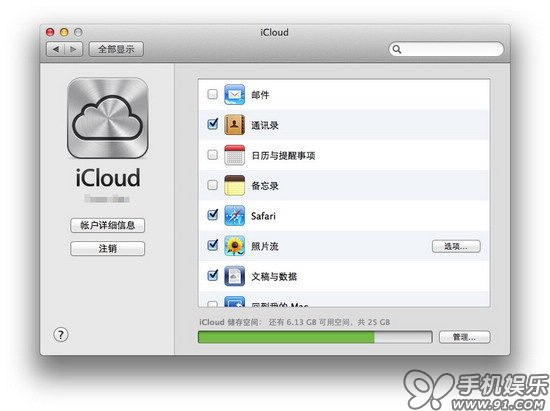Select the Safari label text
This screenshot has width=550, height=411.
pyautogui.click(x=263, y=216)
